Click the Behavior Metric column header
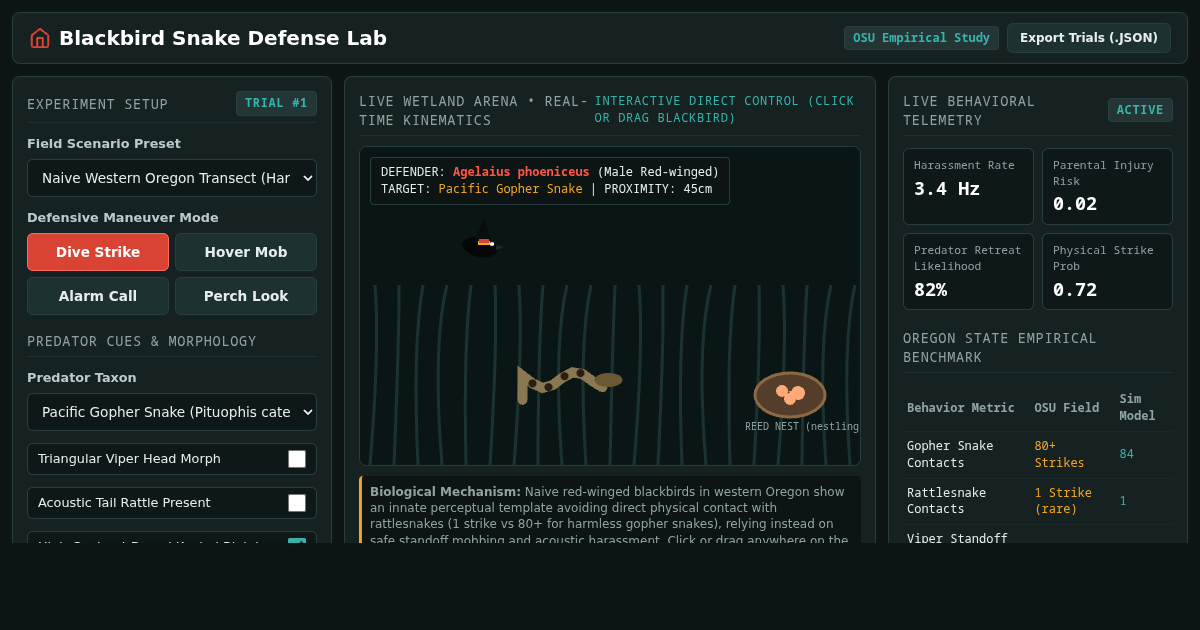 pos(960,408)
